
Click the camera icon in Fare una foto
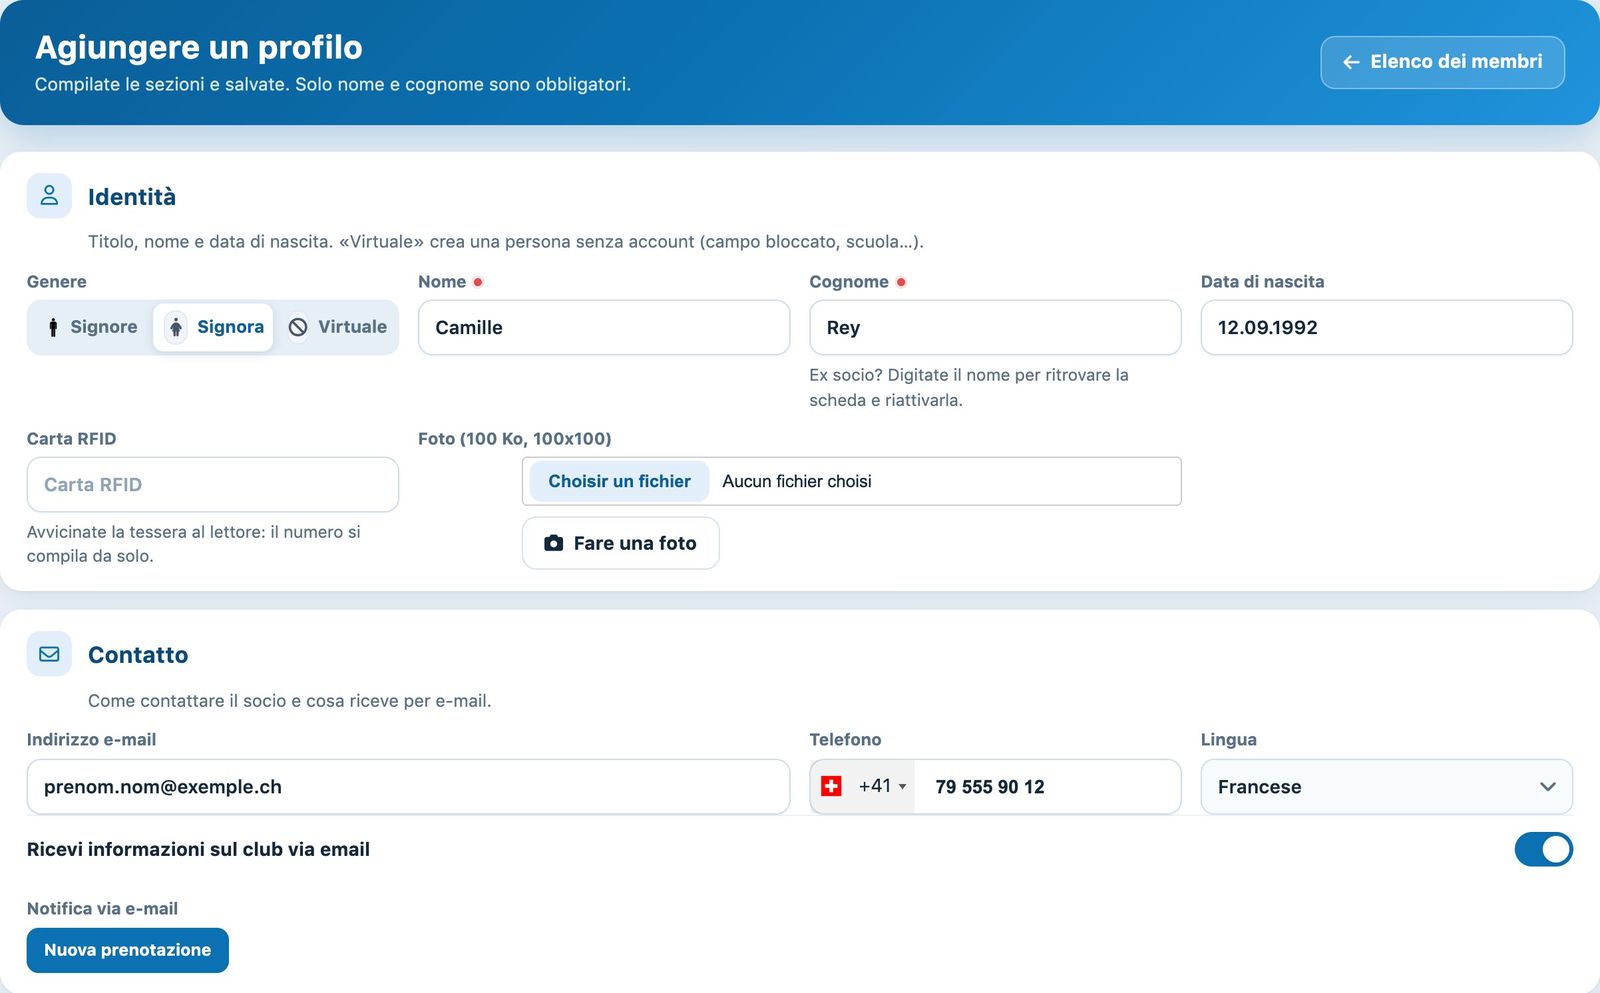pyautogui.click(x=553, y=543)
